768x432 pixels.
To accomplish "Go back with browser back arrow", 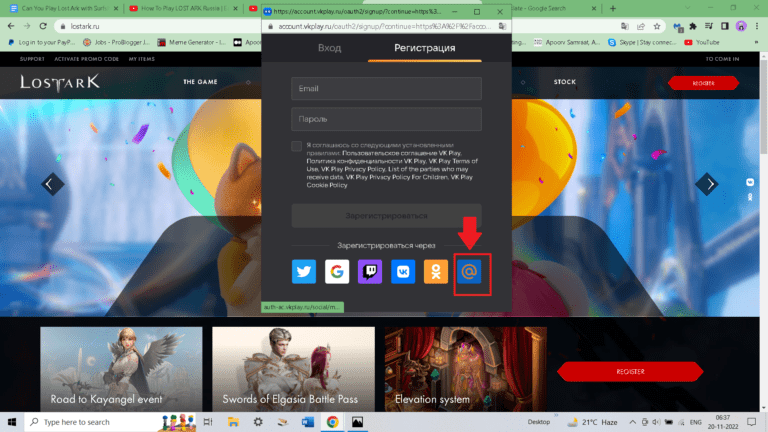I will (11, 26).
